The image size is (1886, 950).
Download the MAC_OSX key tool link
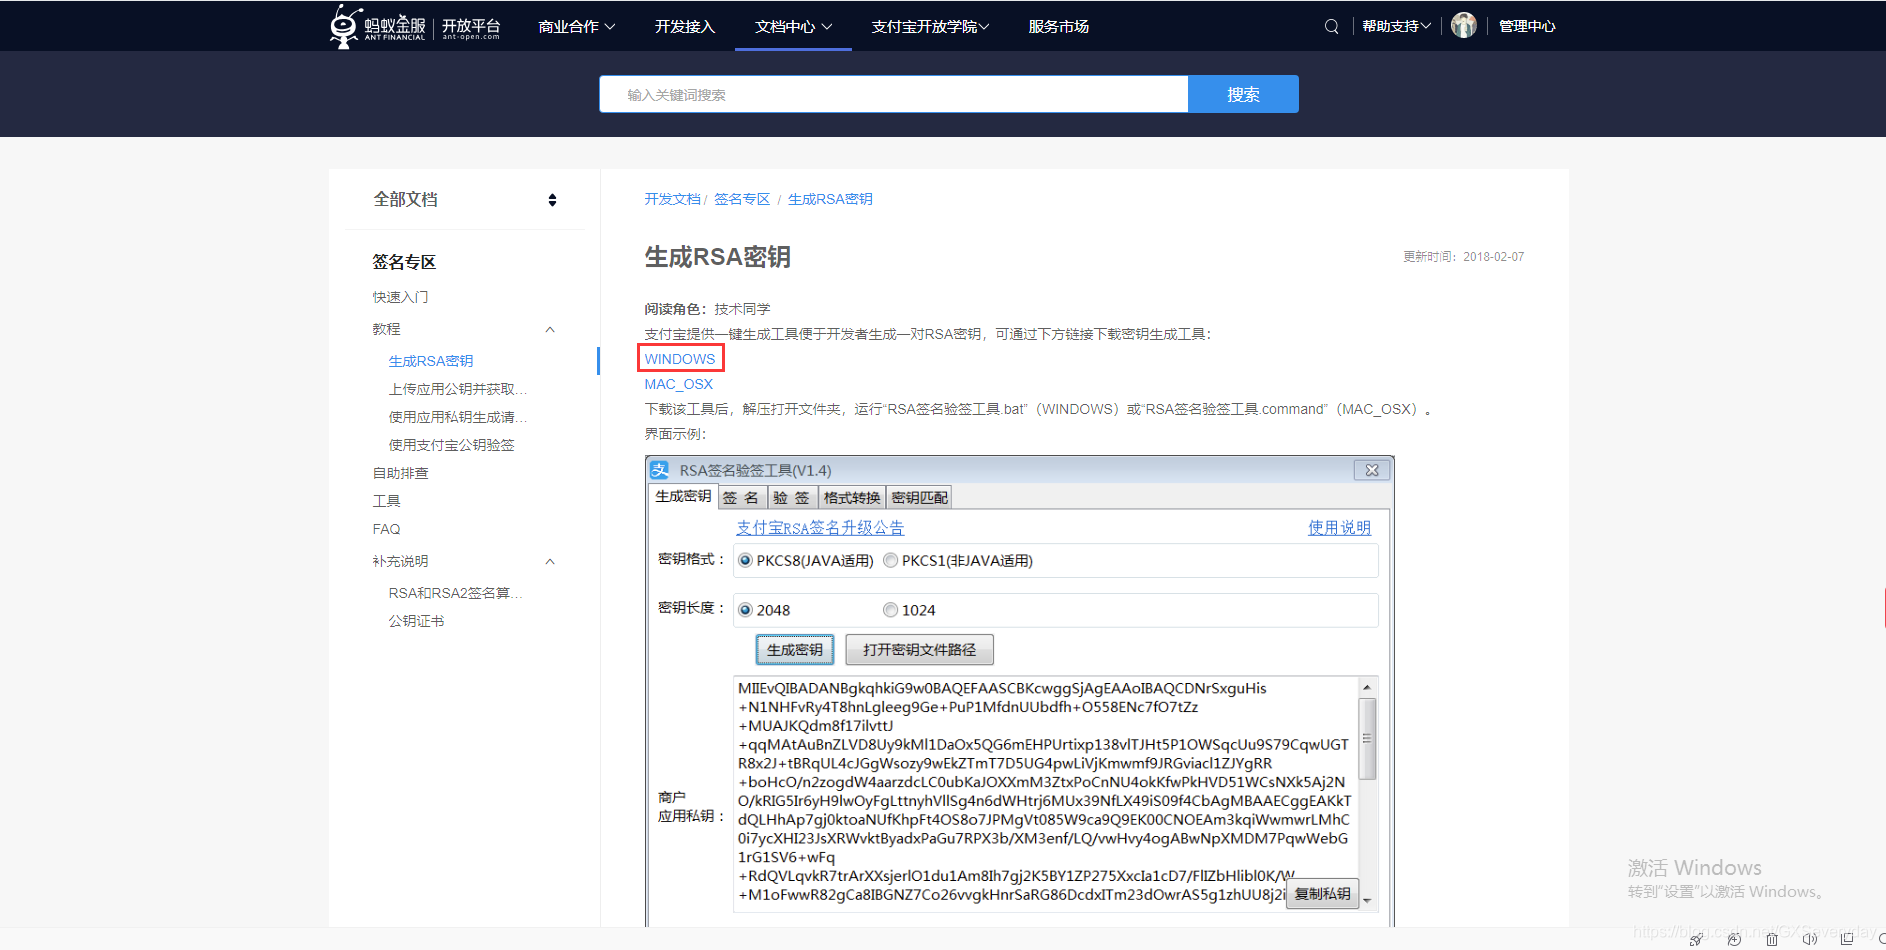[x=678, y=384]
